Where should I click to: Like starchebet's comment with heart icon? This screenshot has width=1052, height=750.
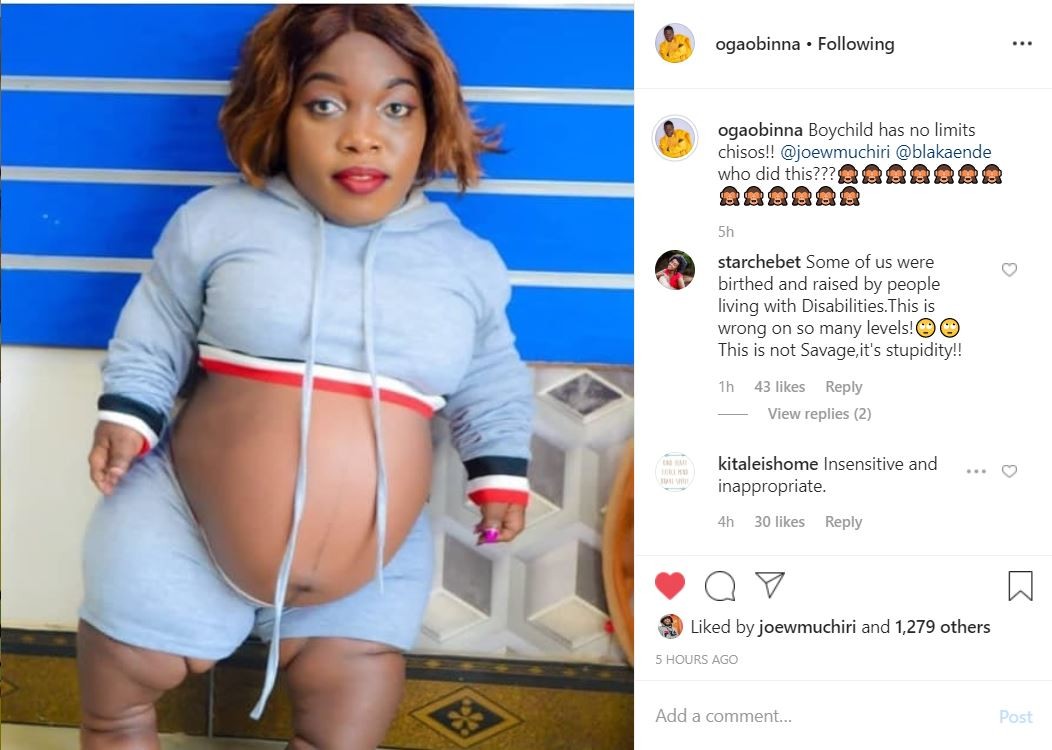1009,270
